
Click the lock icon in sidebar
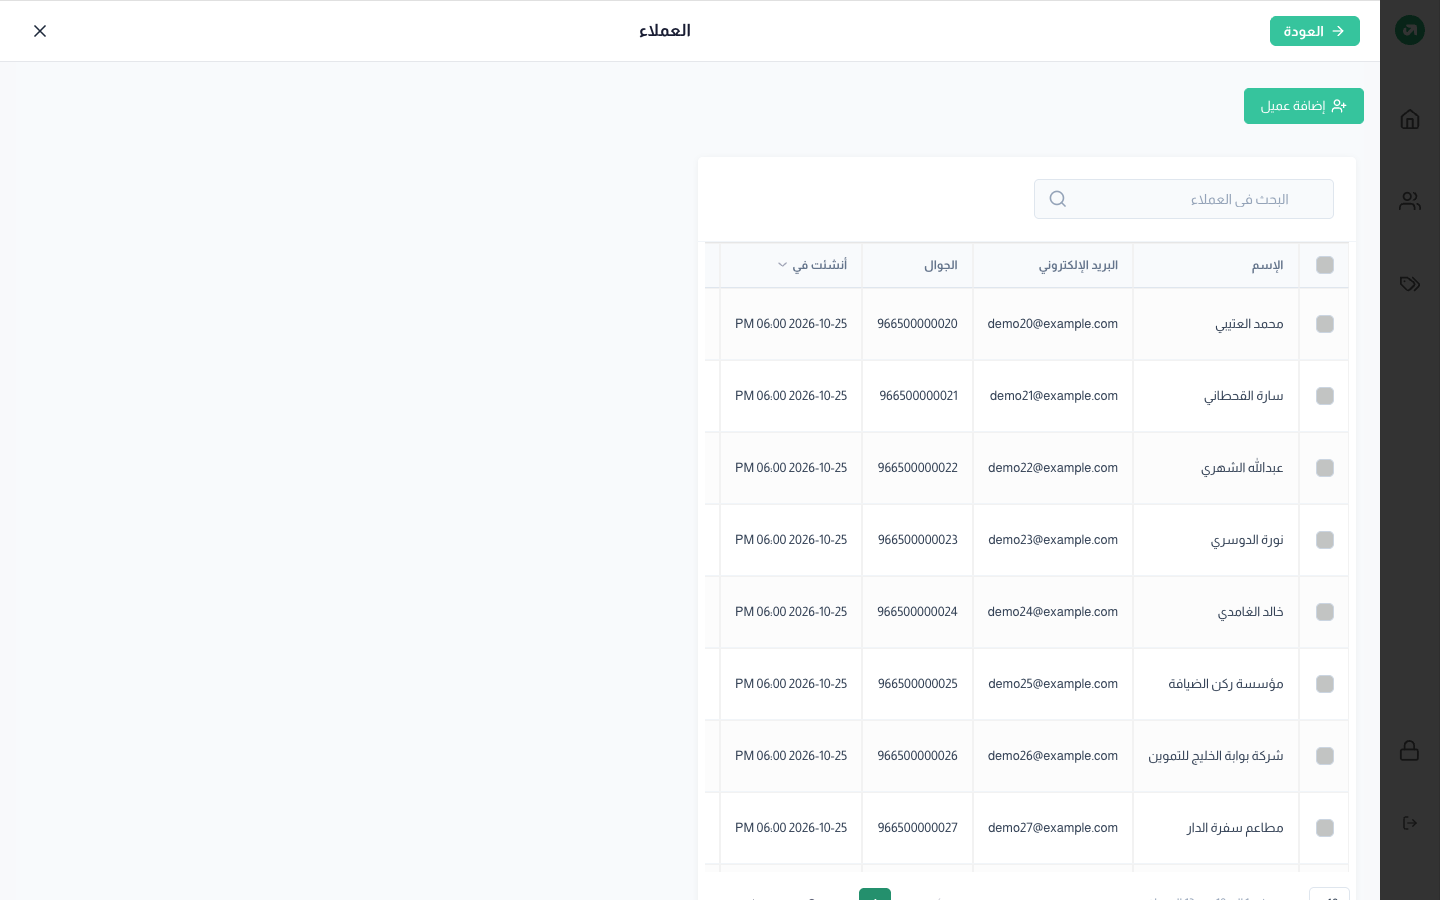[x=1410, y=750]
